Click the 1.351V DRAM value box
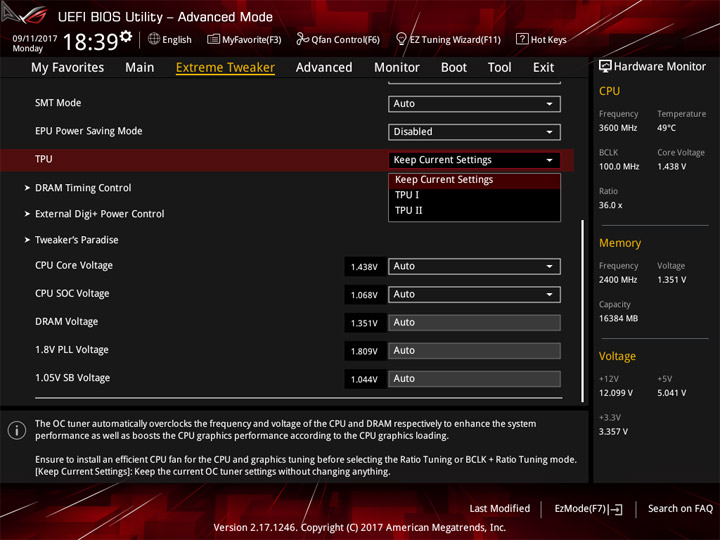The width and height of the screenshot is (720, 540). coord(365,323)
